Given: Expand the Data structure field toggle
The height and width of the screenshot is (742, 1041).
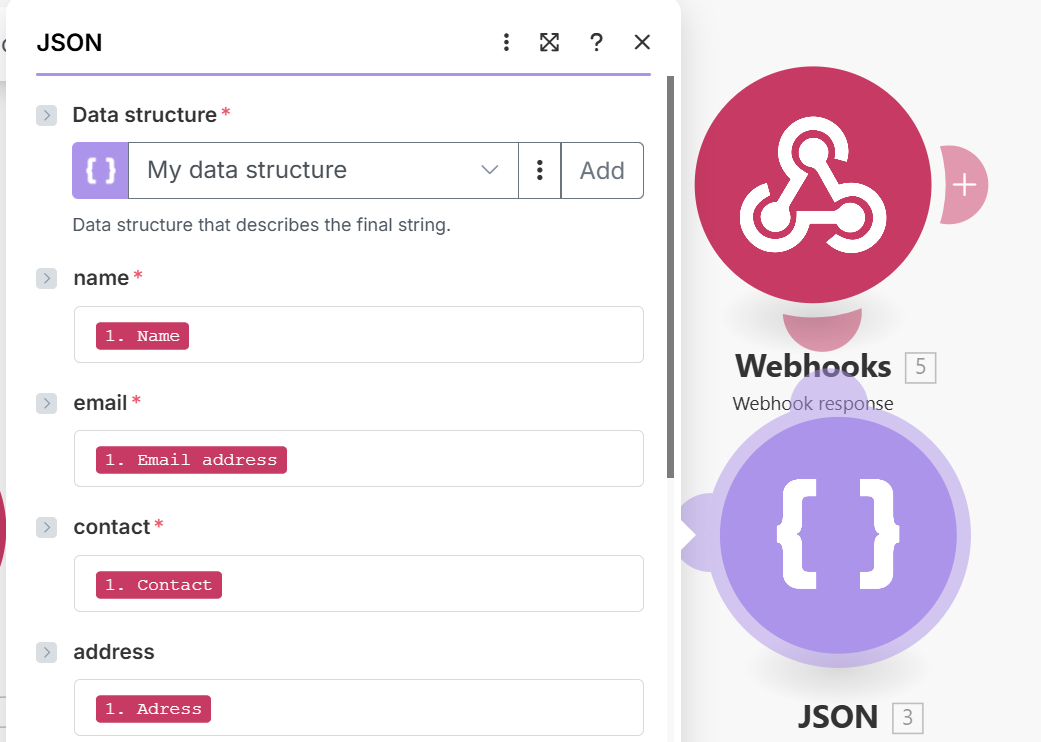Looking at the screenshot, I should pyautogui.click(x=46, y=115).
